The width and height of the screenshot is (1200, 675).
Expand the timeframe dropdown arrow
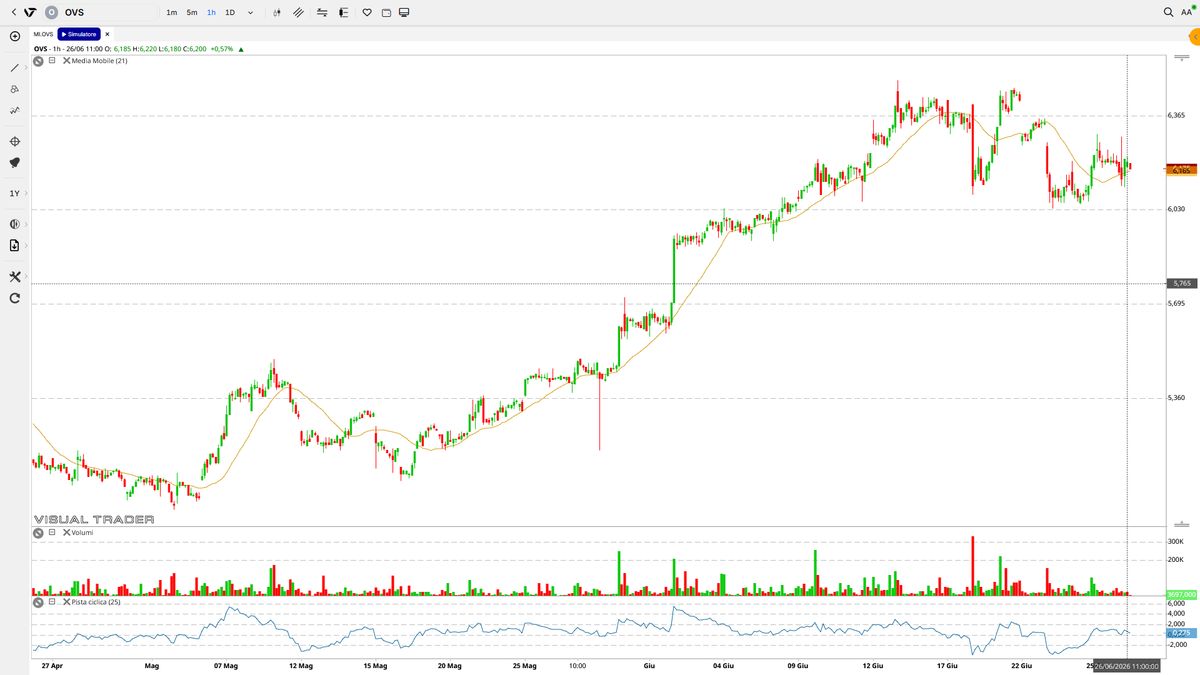250,12
